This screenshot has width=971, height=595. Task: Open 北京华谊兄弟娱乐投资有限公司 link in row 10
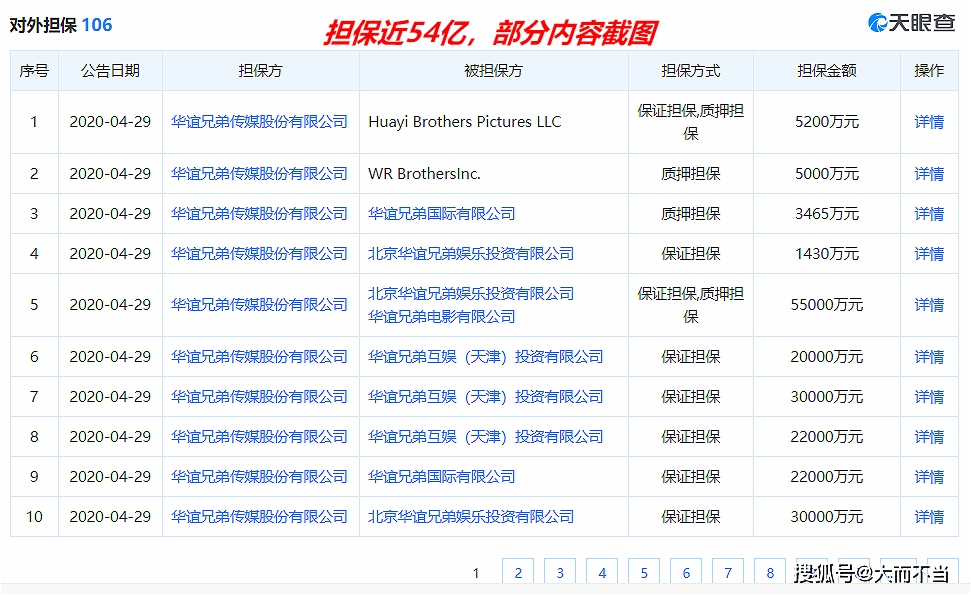471,517
